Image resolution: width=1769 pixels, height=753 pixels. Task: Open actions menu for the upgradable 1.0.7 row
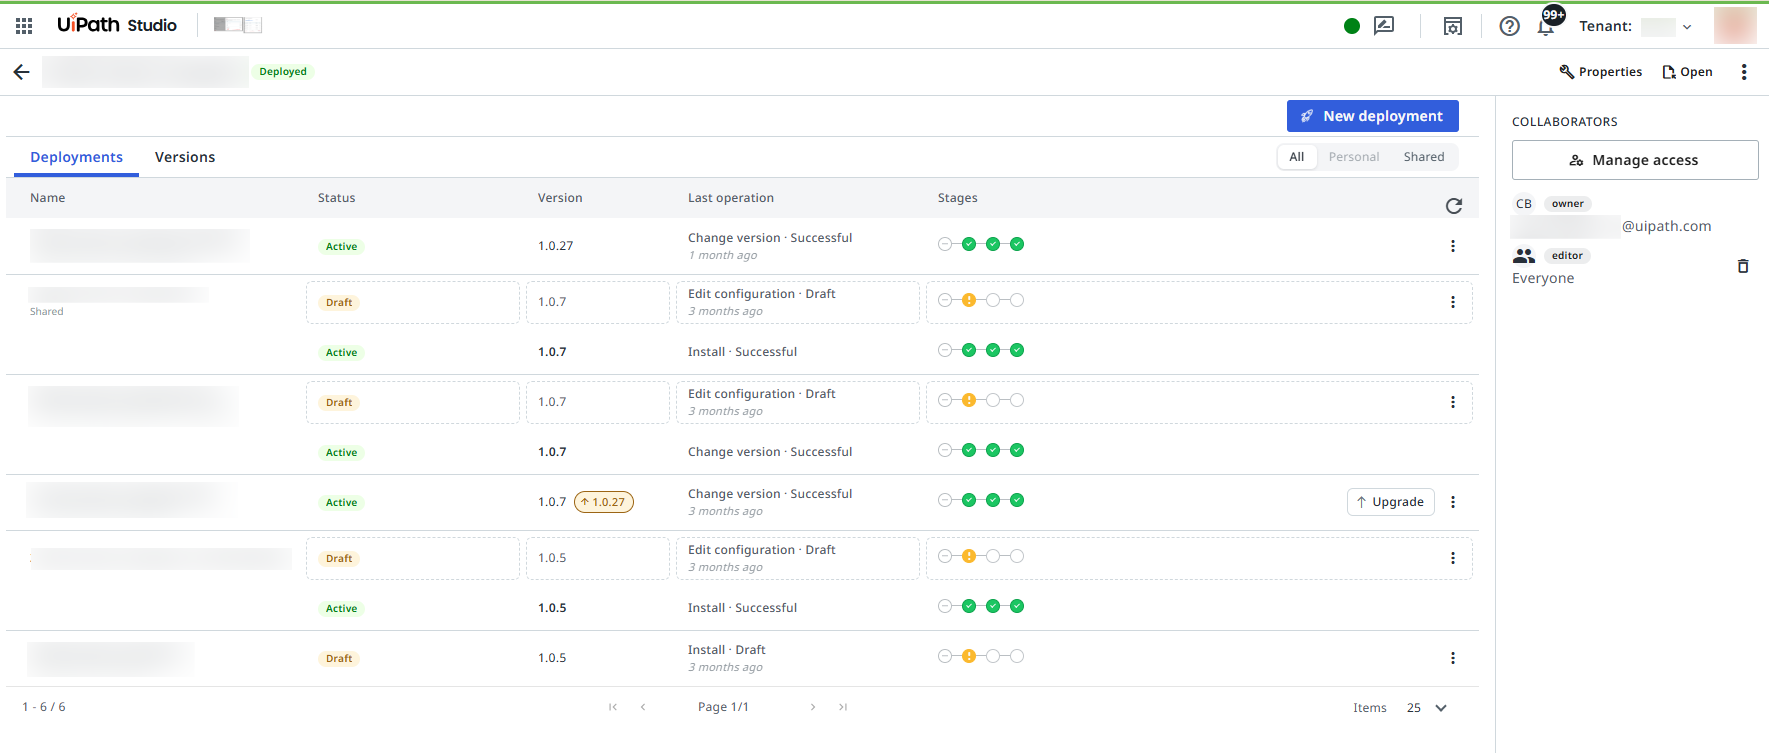(1453, 502)
